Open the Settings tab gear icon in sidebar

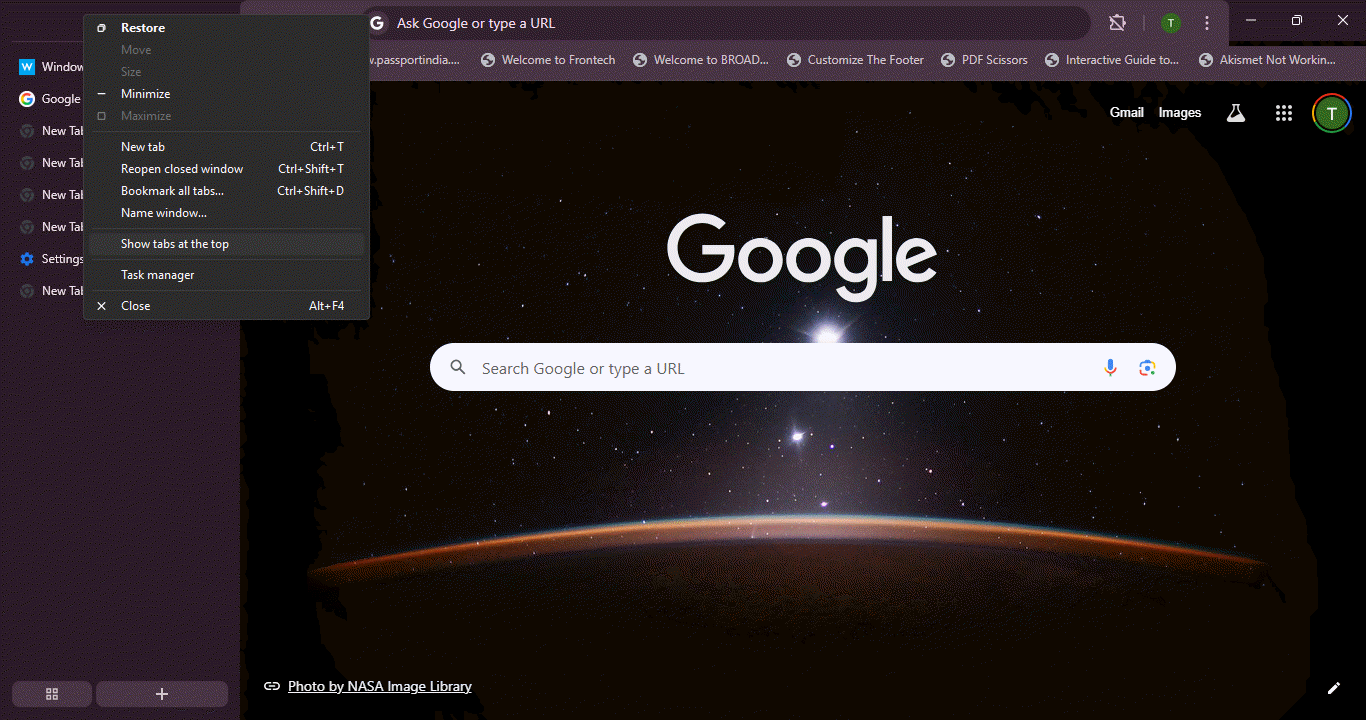point(26,258)
